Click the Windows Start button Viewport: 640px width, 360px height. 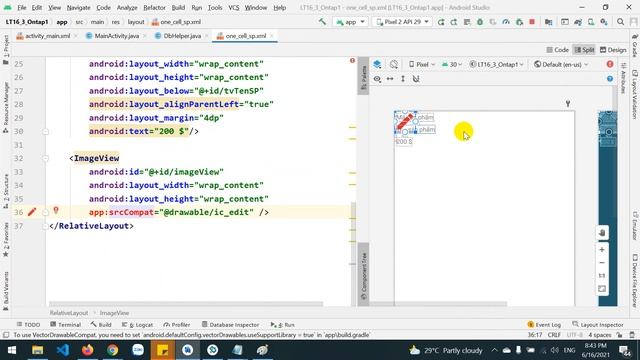(x=12, y=350)
